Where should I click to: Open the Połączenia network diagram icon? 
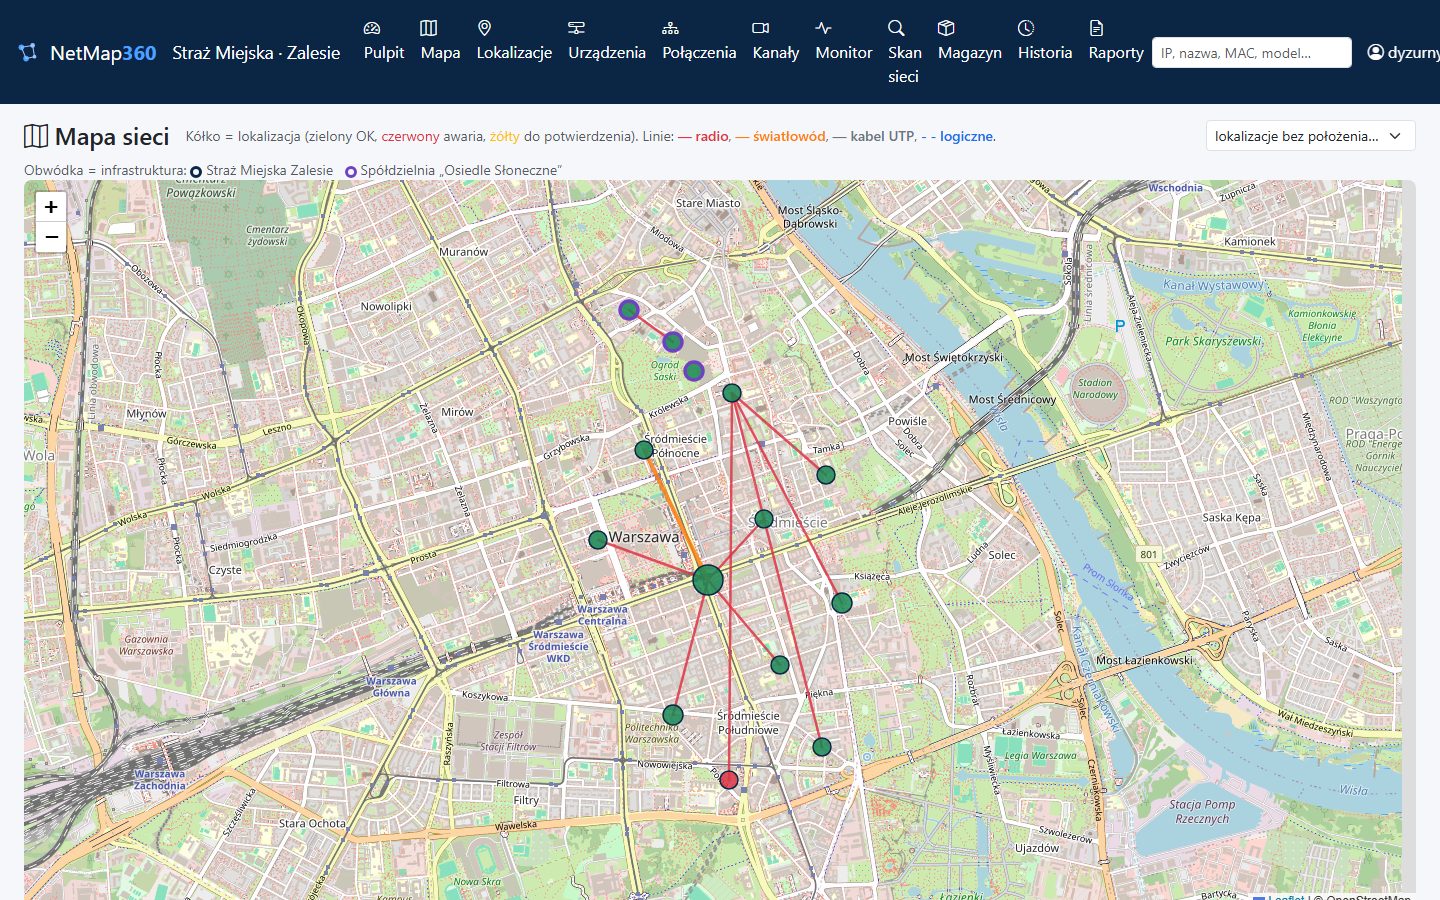(x=670, y=28)
